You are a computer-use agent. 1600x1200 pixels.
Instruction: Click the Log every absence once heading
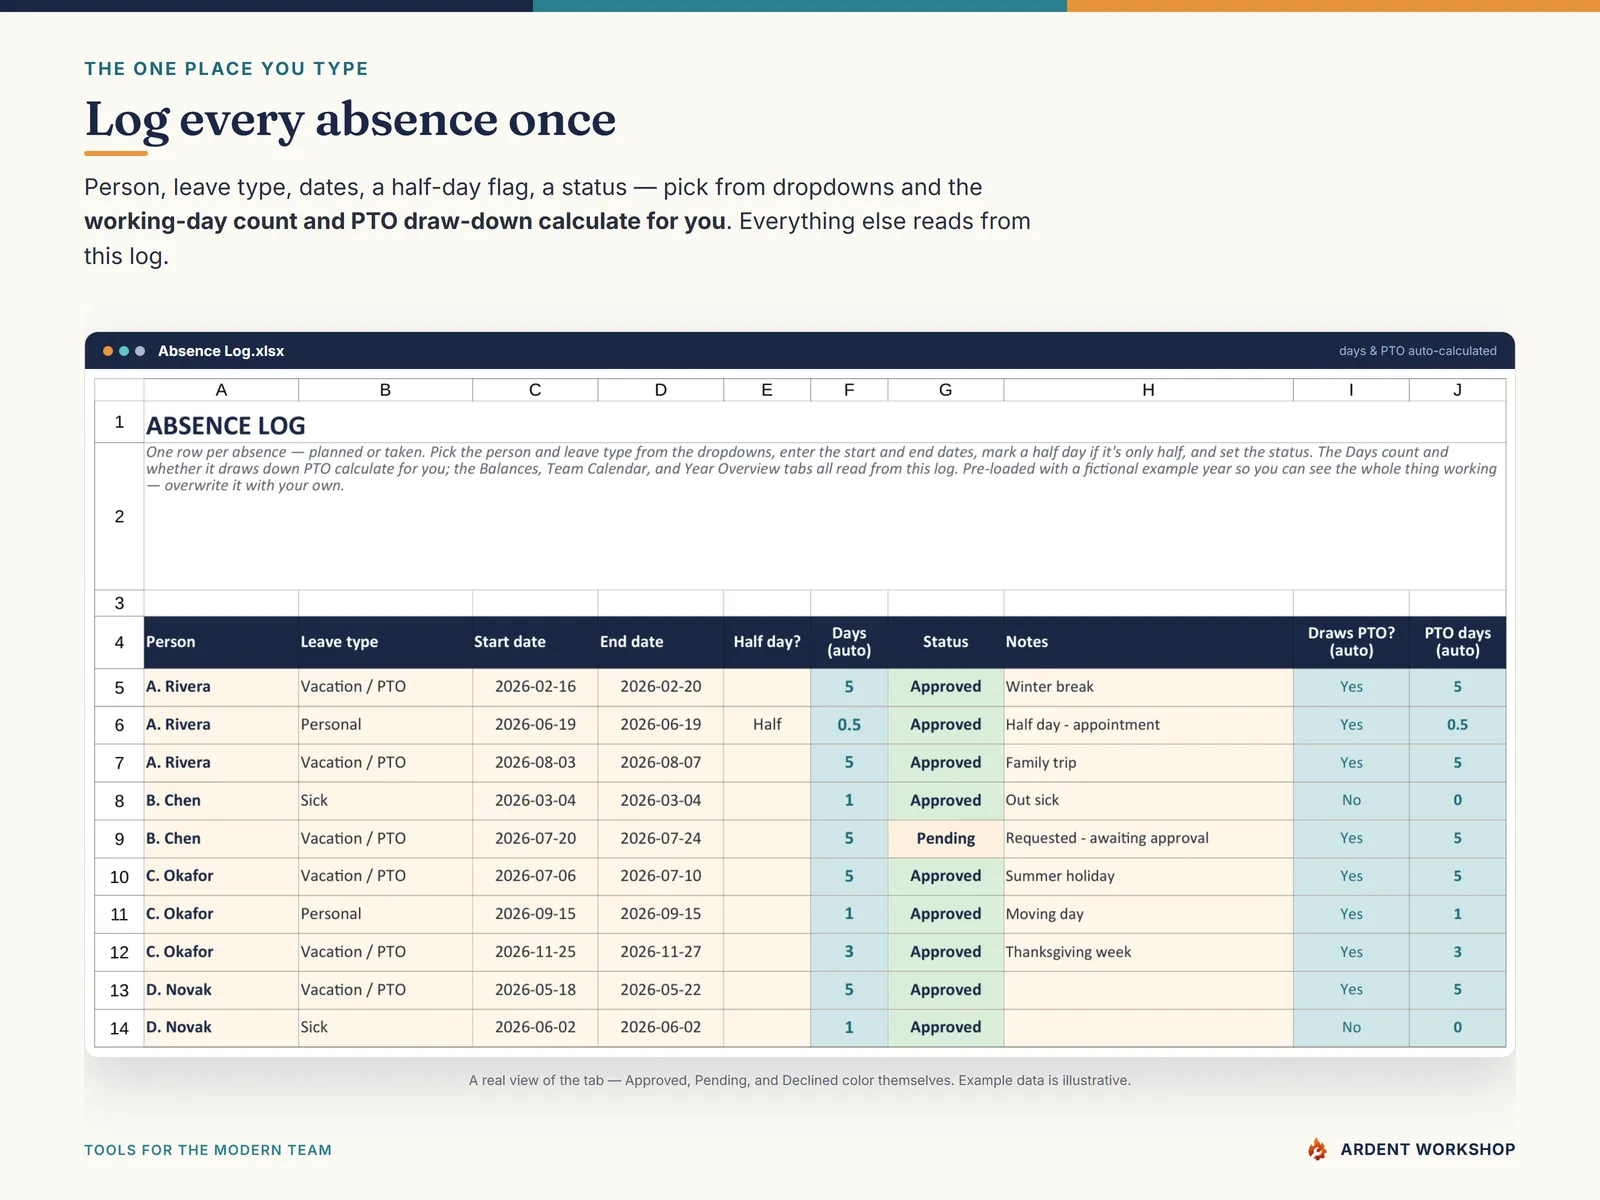pos(350,121)
